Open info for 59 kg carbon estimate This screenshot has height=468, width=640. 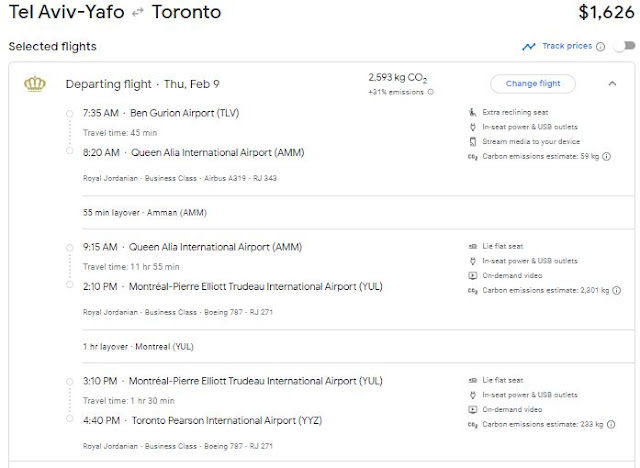coord(607,156)
